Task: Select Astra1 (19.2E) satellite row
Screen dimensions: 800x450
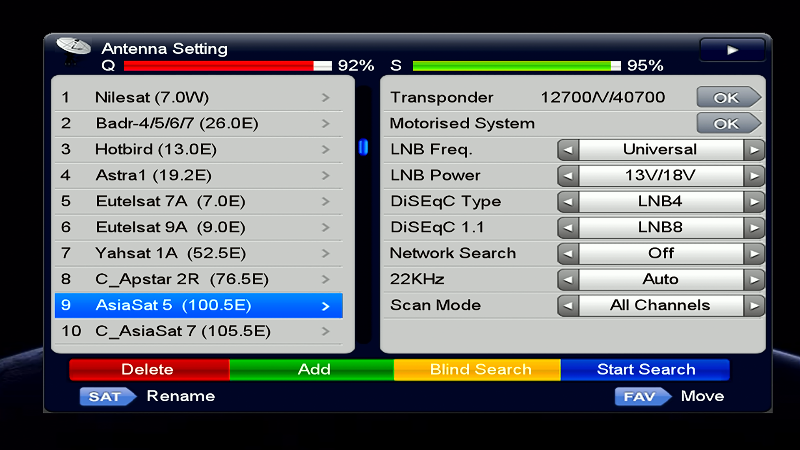Action: [198, 176]
